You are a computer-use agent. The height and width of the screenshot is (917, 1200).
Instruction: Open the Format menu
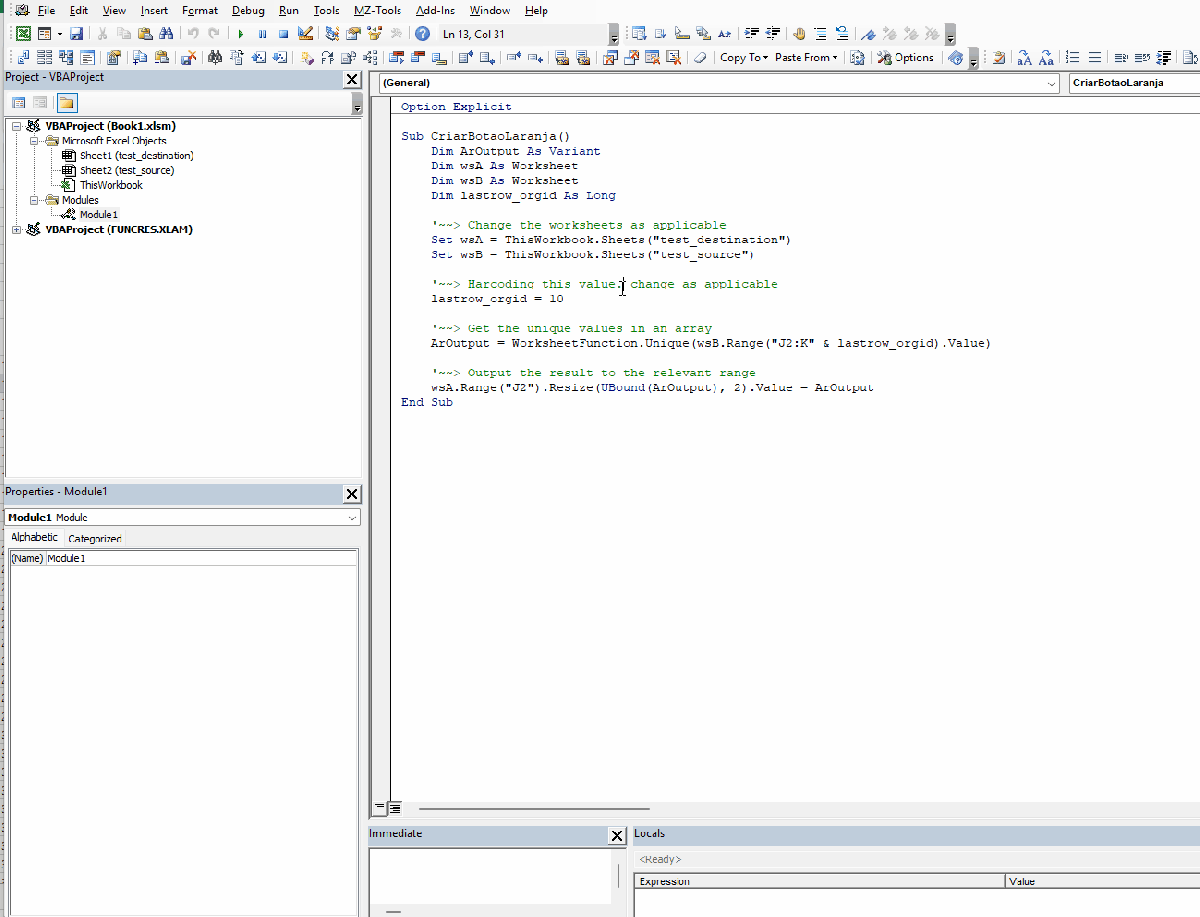pos(200,10)
